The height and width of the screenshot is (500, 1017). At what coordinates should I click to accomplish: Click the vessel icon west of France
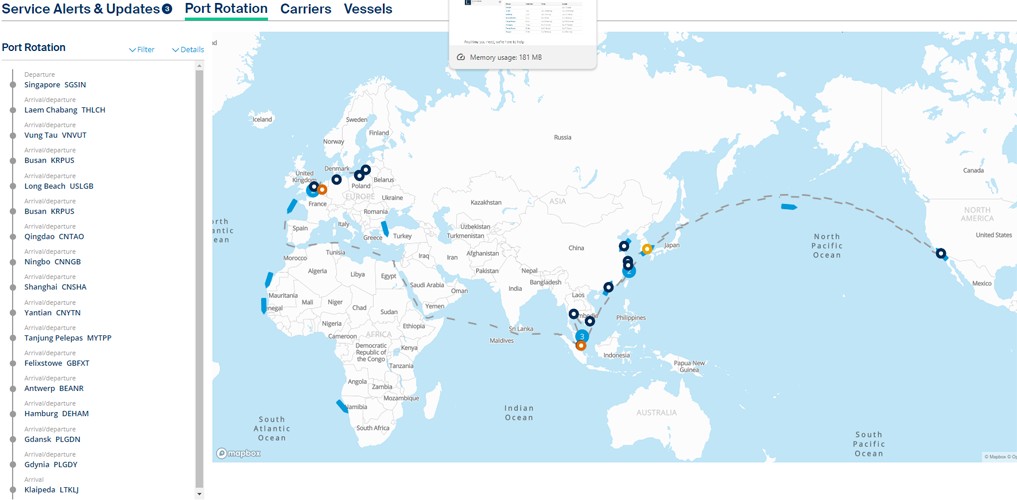click(292, 206)
